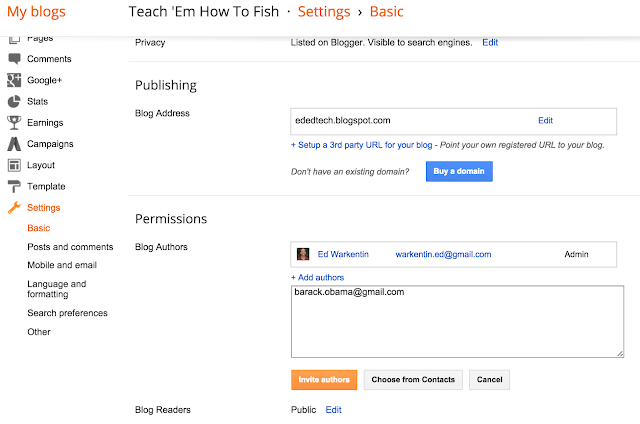Image resolution: width=640 pixels, height=424 pixels.
Task: Click the Template paint roller icon
Action: pos(14,186)
